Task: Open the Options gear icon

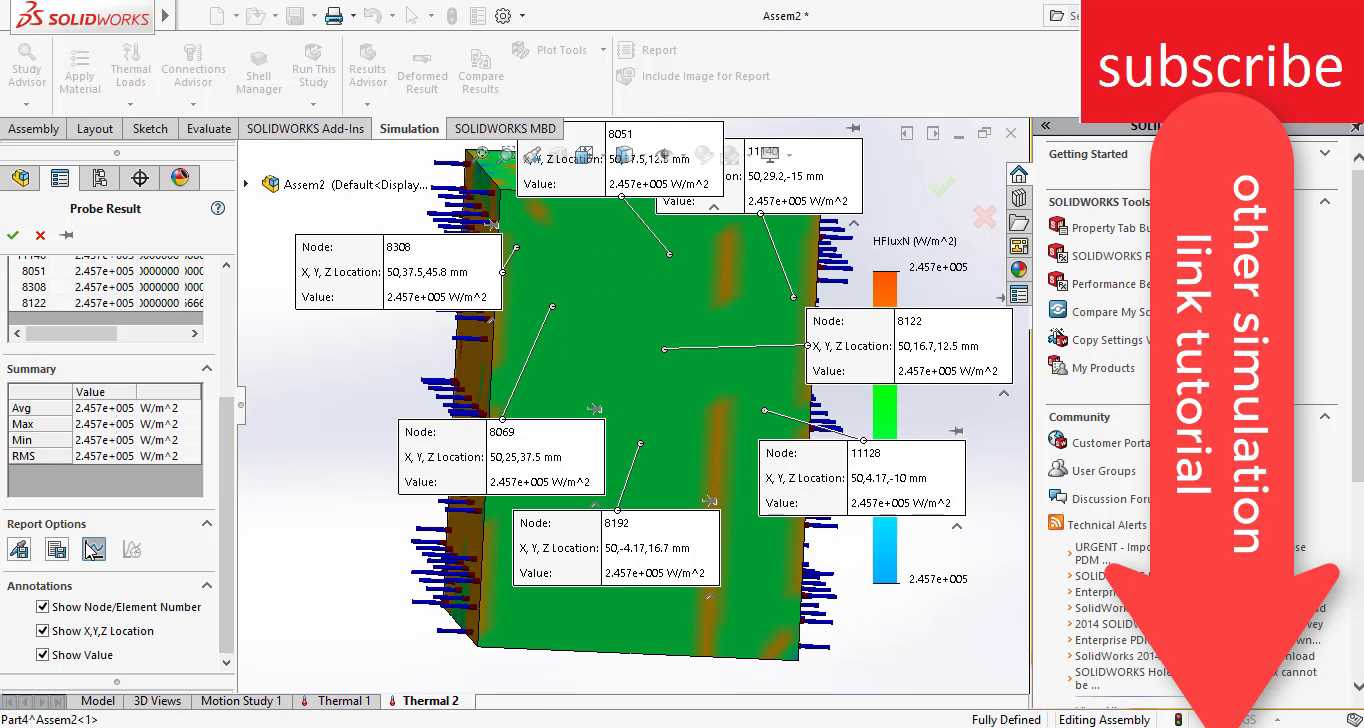Action: (503, 16)
